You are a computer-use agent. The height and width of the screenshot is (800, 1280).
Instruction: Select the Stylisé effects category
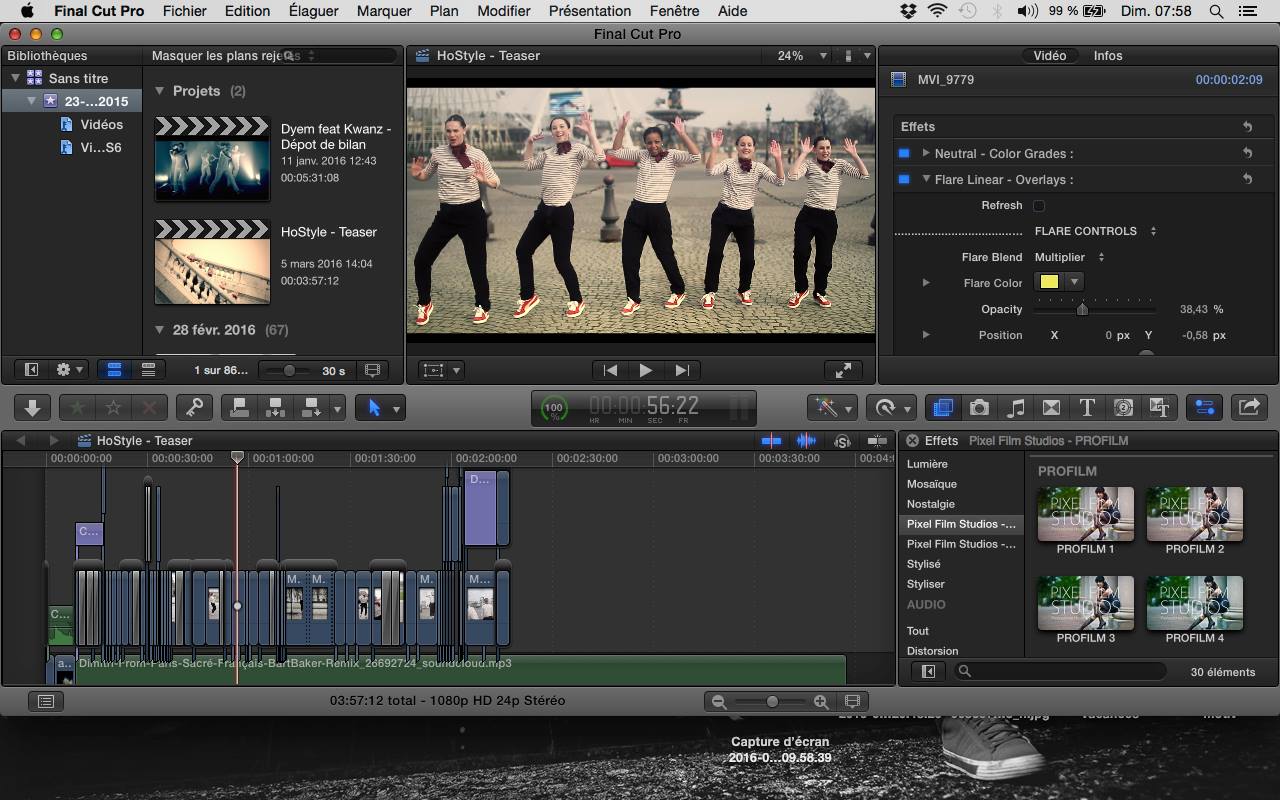(924, 564)
